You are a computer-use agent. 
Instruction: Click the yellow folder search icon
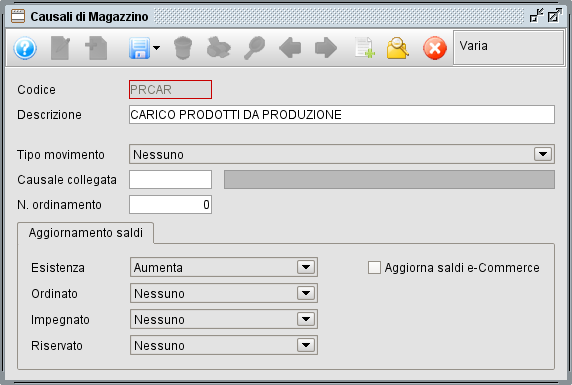coord(398,48)
